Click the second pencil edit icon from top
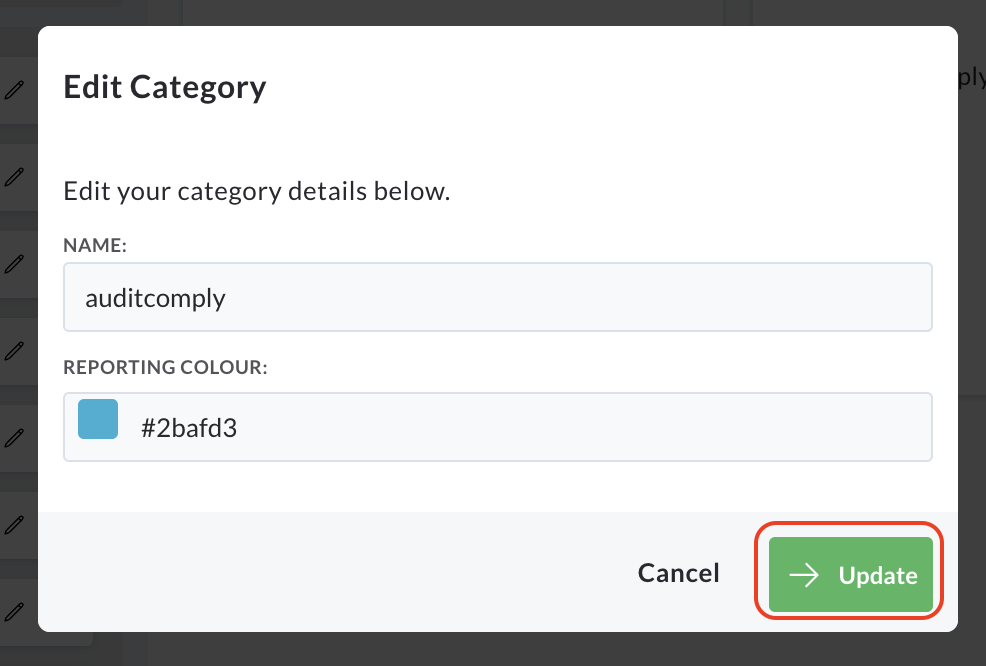986x666 pixels. 14,177
